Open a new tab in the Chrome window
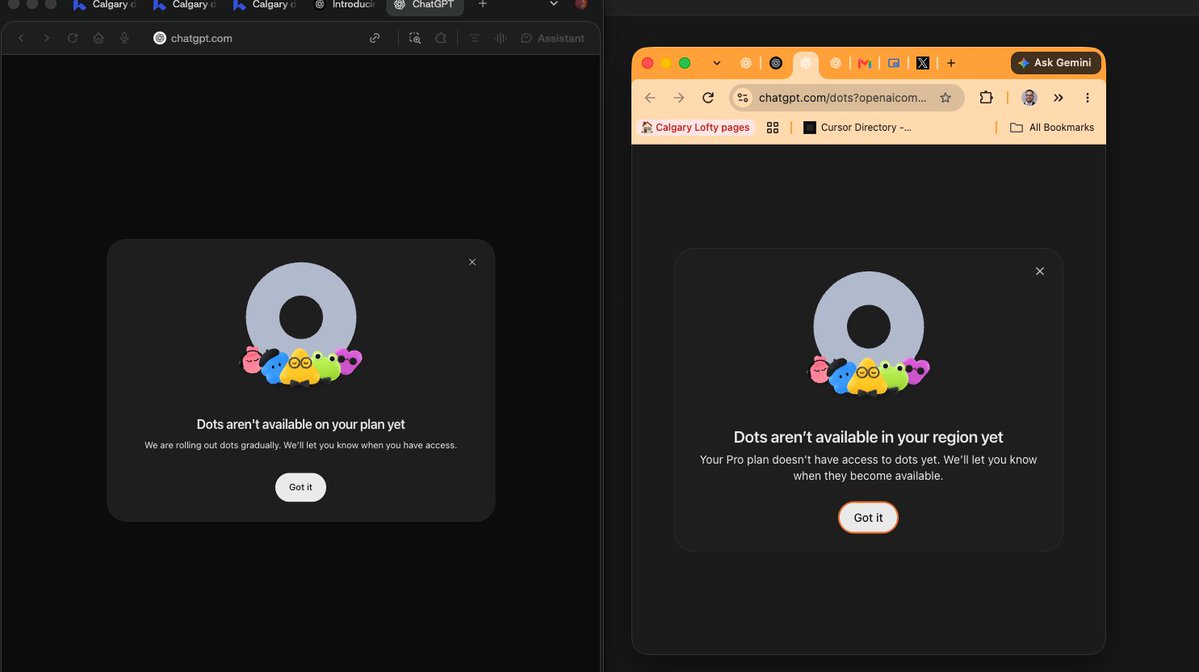 951,63
